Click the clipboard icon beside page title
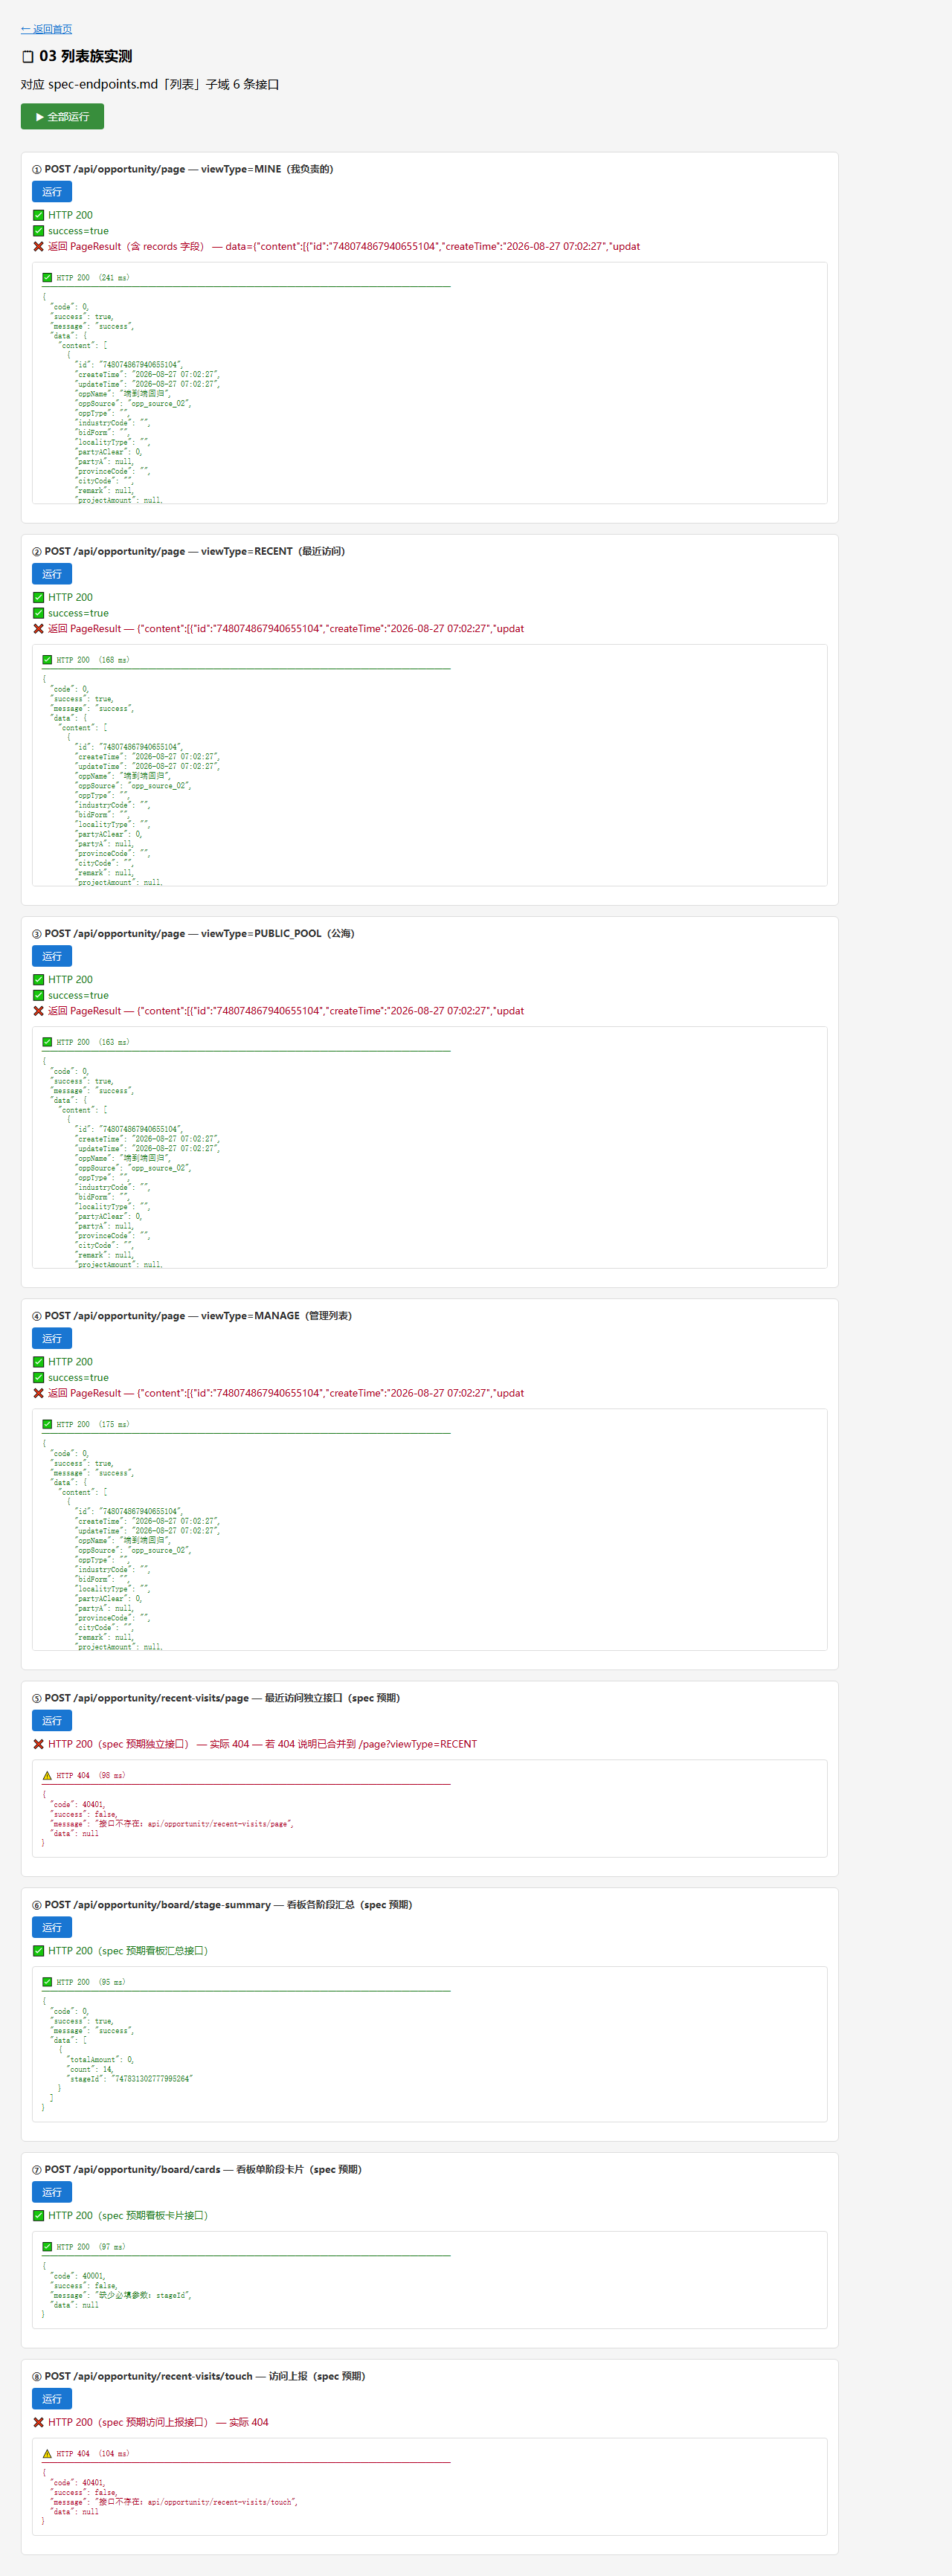 (x=28, y=57)
